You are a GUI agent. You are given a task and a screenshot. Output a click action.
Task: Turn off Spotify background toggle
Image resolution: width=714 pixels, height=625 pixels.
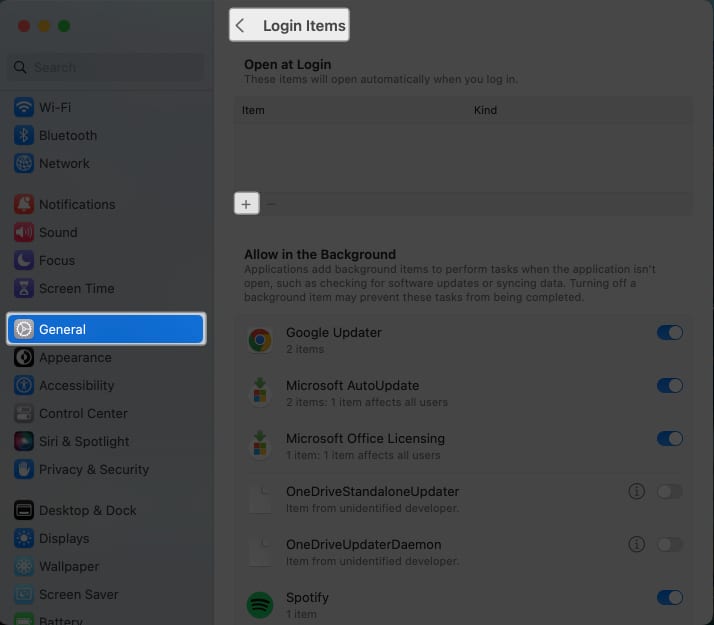pos(670,597)
